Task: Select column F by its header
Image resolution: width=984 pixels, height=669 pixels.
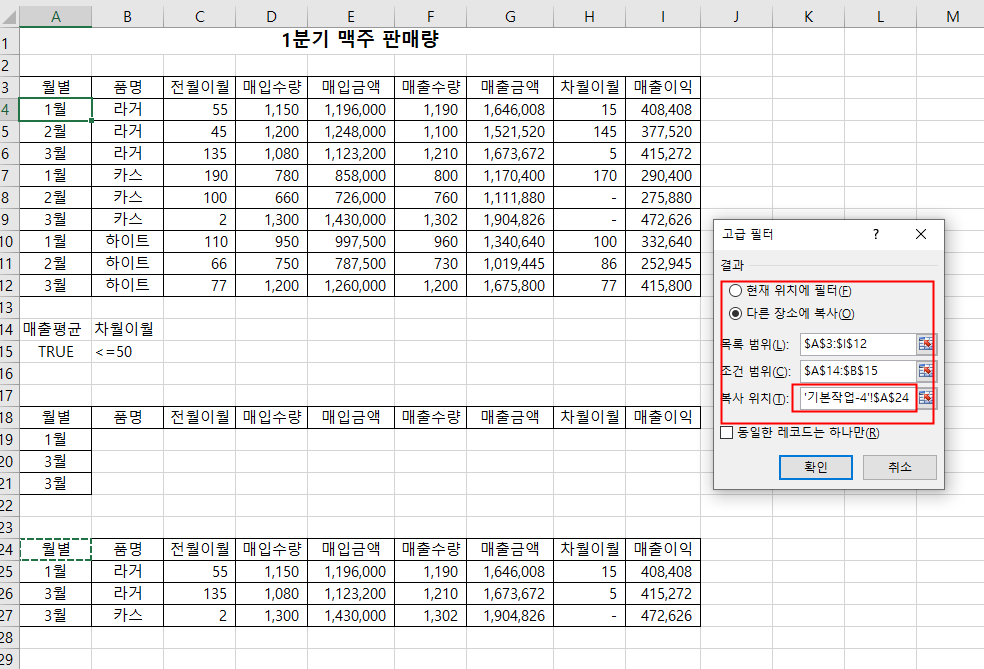Action: tap(430, 17)
